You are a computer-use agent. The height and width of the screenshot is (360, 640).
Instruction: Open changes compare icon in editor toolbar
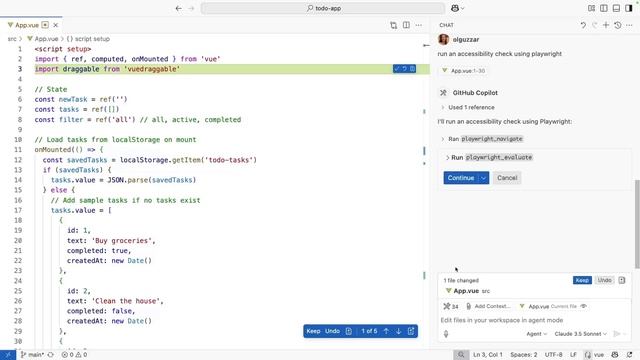pyautogui.click(x=393, y=25)
